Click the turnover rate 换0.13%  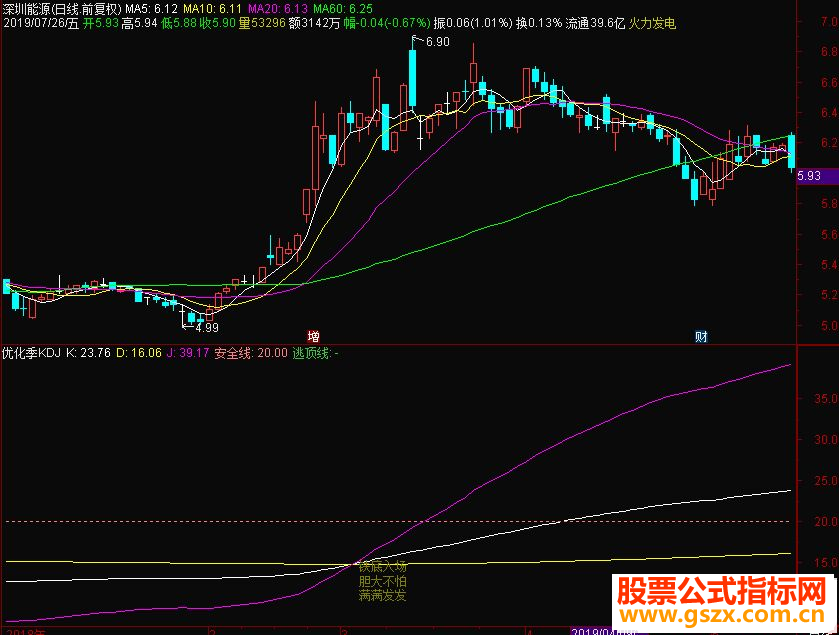point(539,23)
